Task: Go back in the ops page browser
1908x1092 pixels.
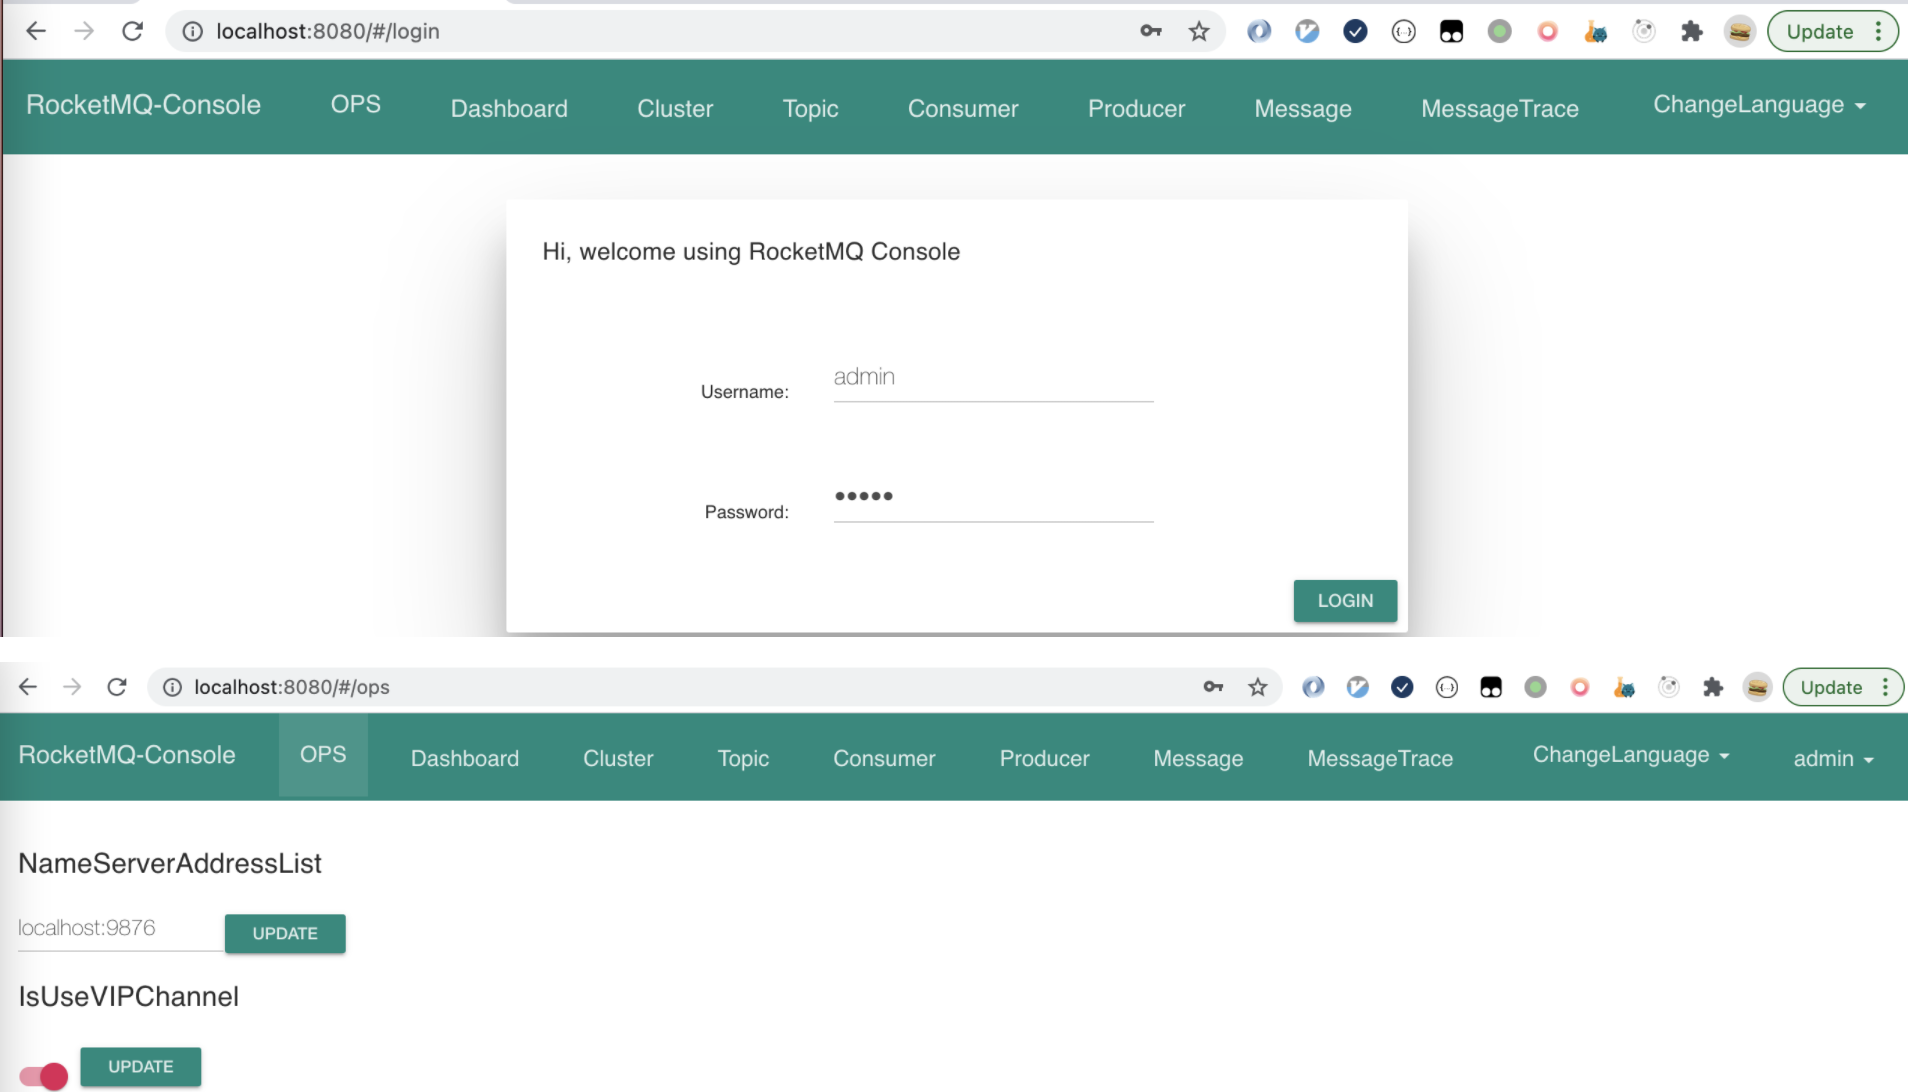Action: (28, 687)
